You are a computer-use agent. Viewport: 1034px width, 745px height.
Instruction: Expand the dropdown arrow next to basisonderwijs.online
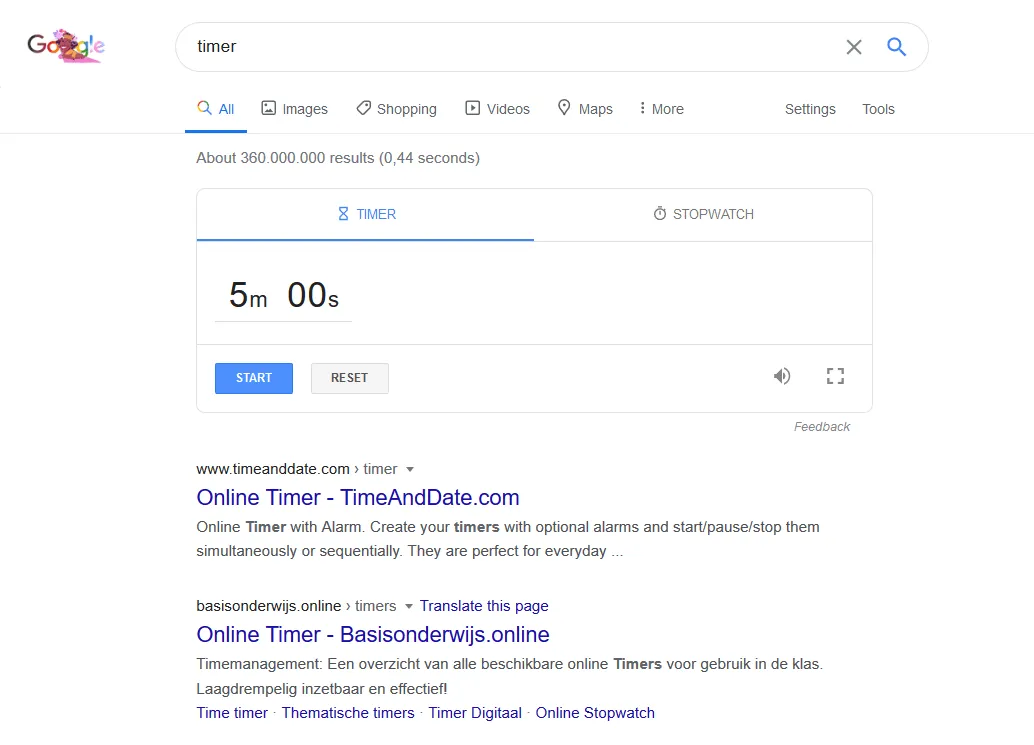click(408, 607)
